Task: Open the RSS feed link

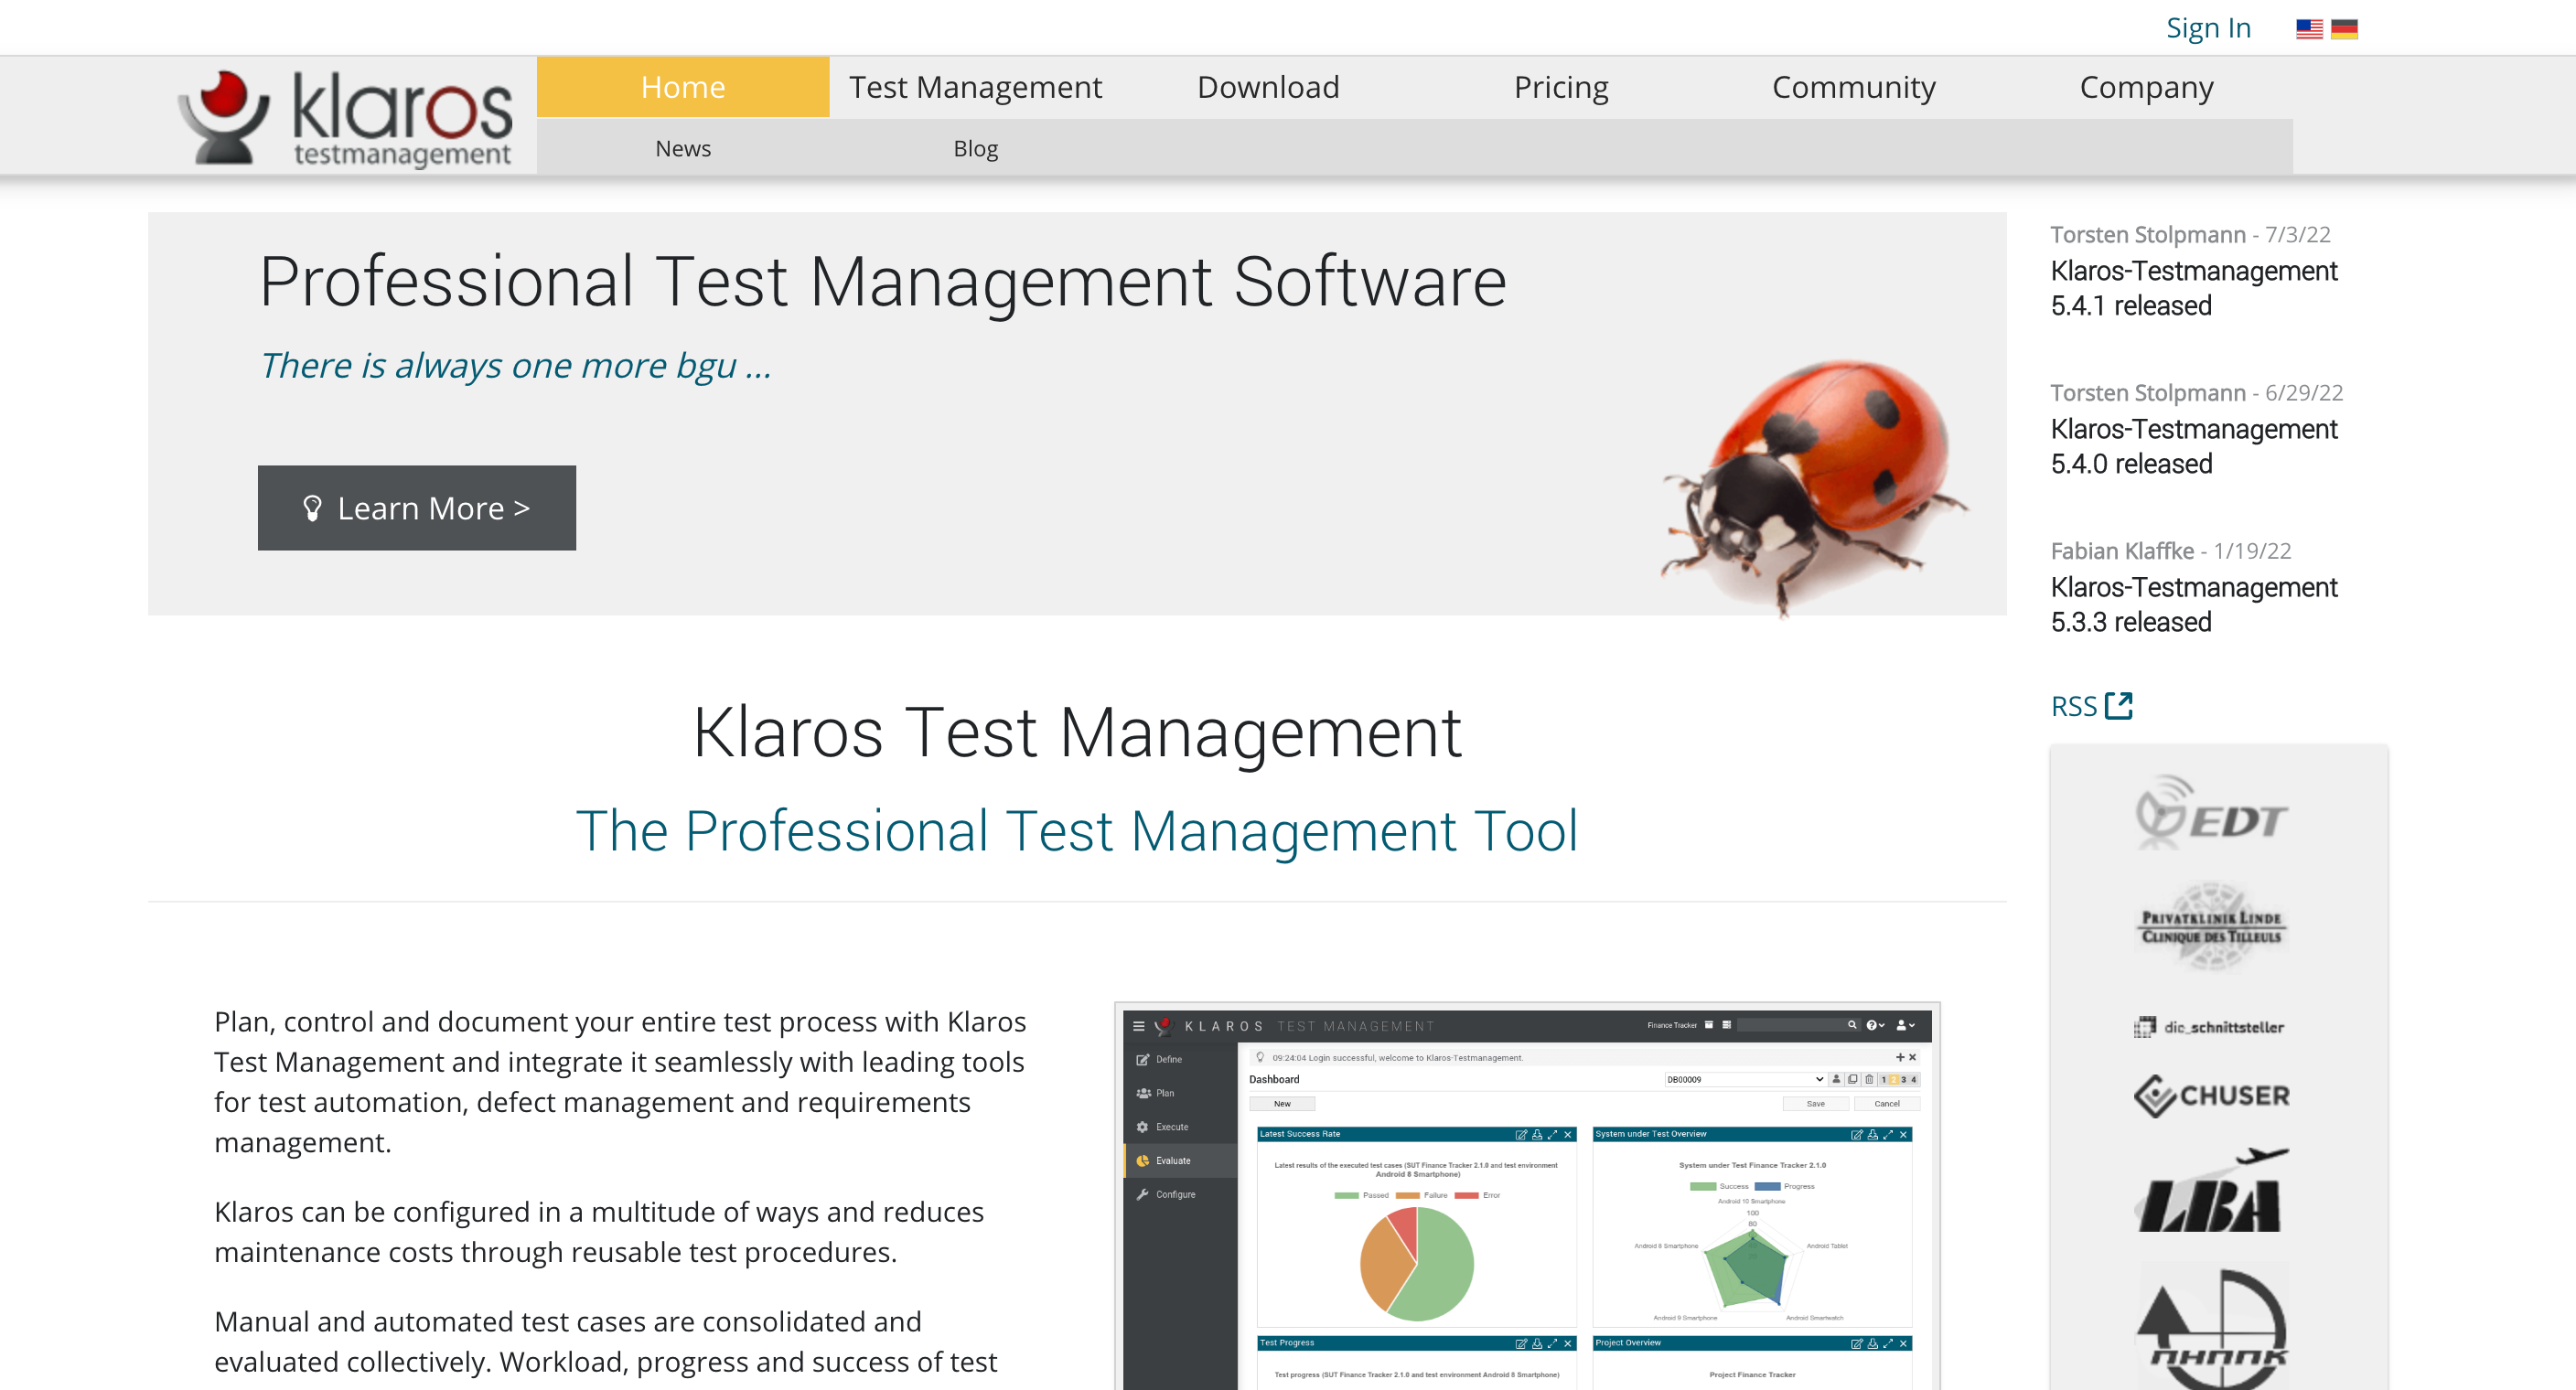Action: (2091, 706)
